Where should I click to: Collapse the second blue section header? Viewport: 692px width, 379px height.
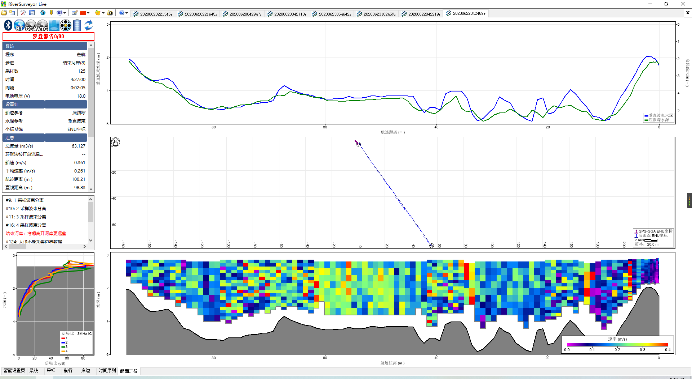tap(45, 104)
